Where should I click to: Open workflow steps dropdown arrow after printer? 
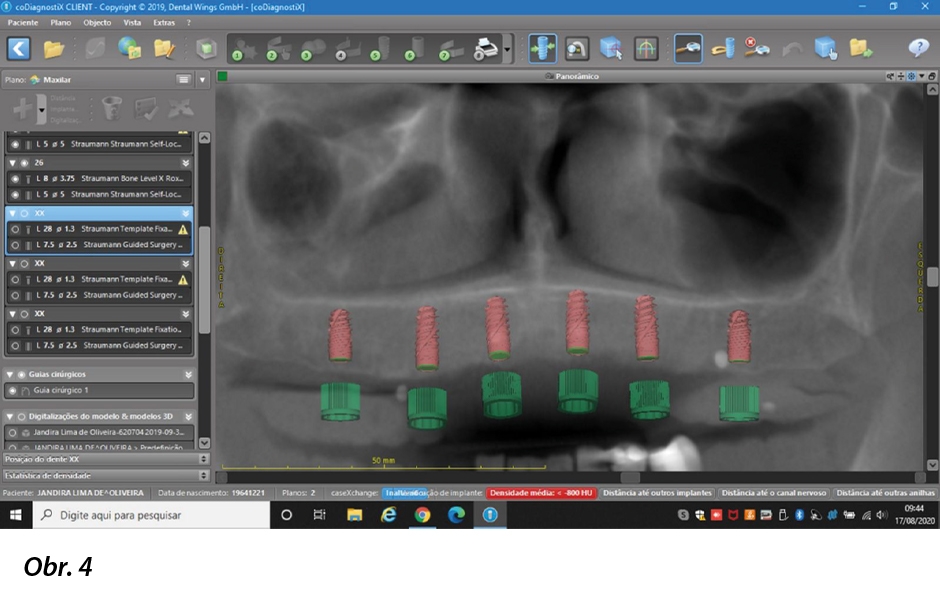[507, 49]
